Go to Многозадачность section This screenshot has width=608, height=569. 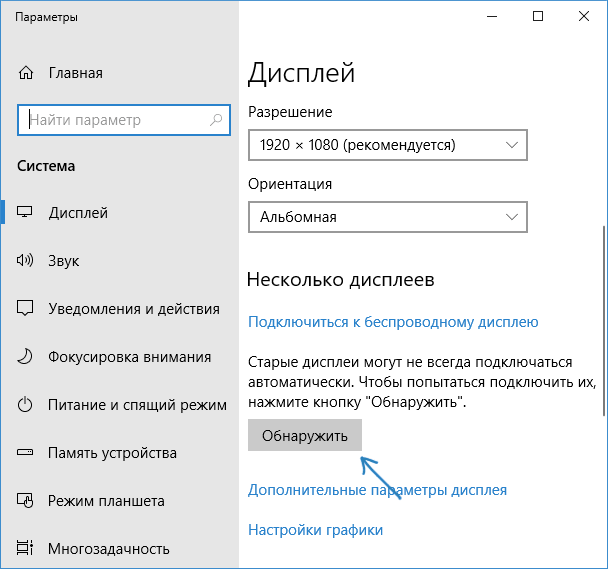(109, 549)
